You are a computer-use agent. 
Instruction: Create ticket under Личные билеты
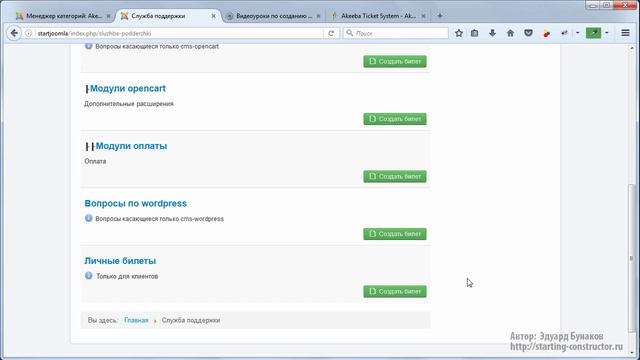395,291
